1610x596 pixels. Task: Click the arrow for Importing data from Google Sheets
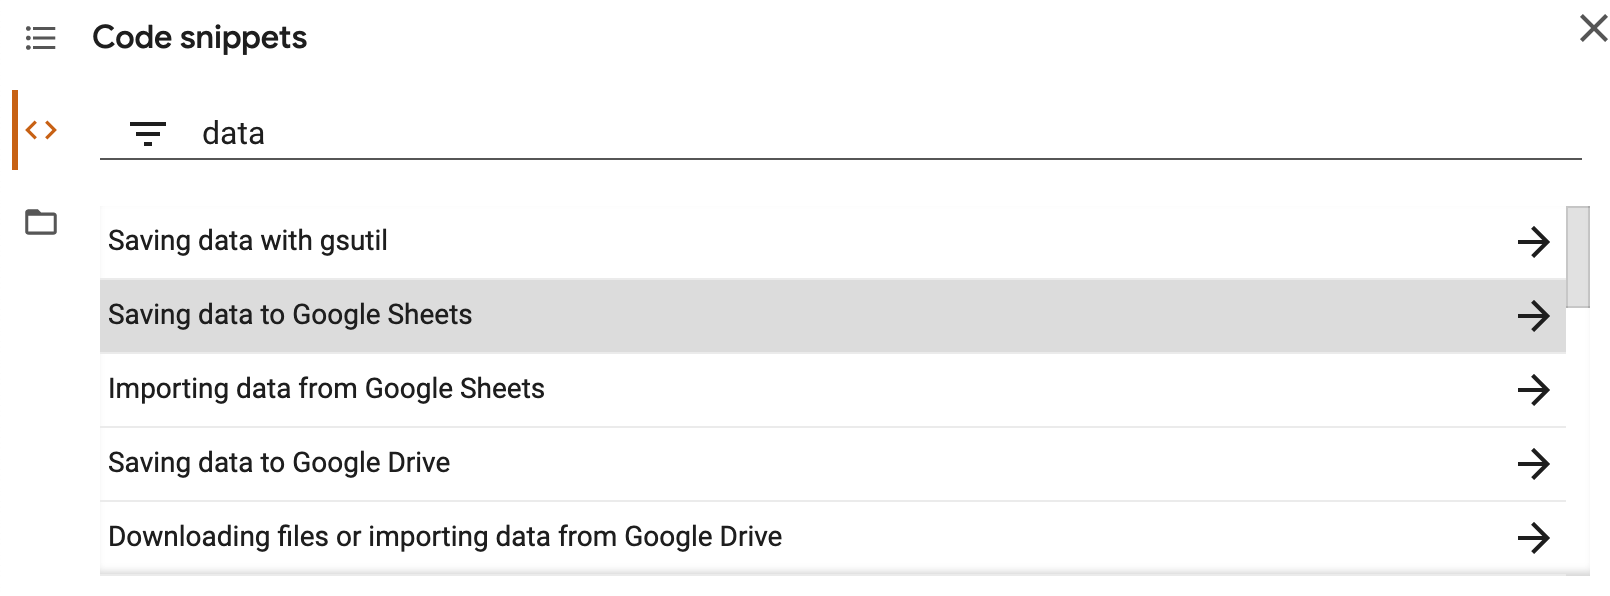[x=1535, y=390]
